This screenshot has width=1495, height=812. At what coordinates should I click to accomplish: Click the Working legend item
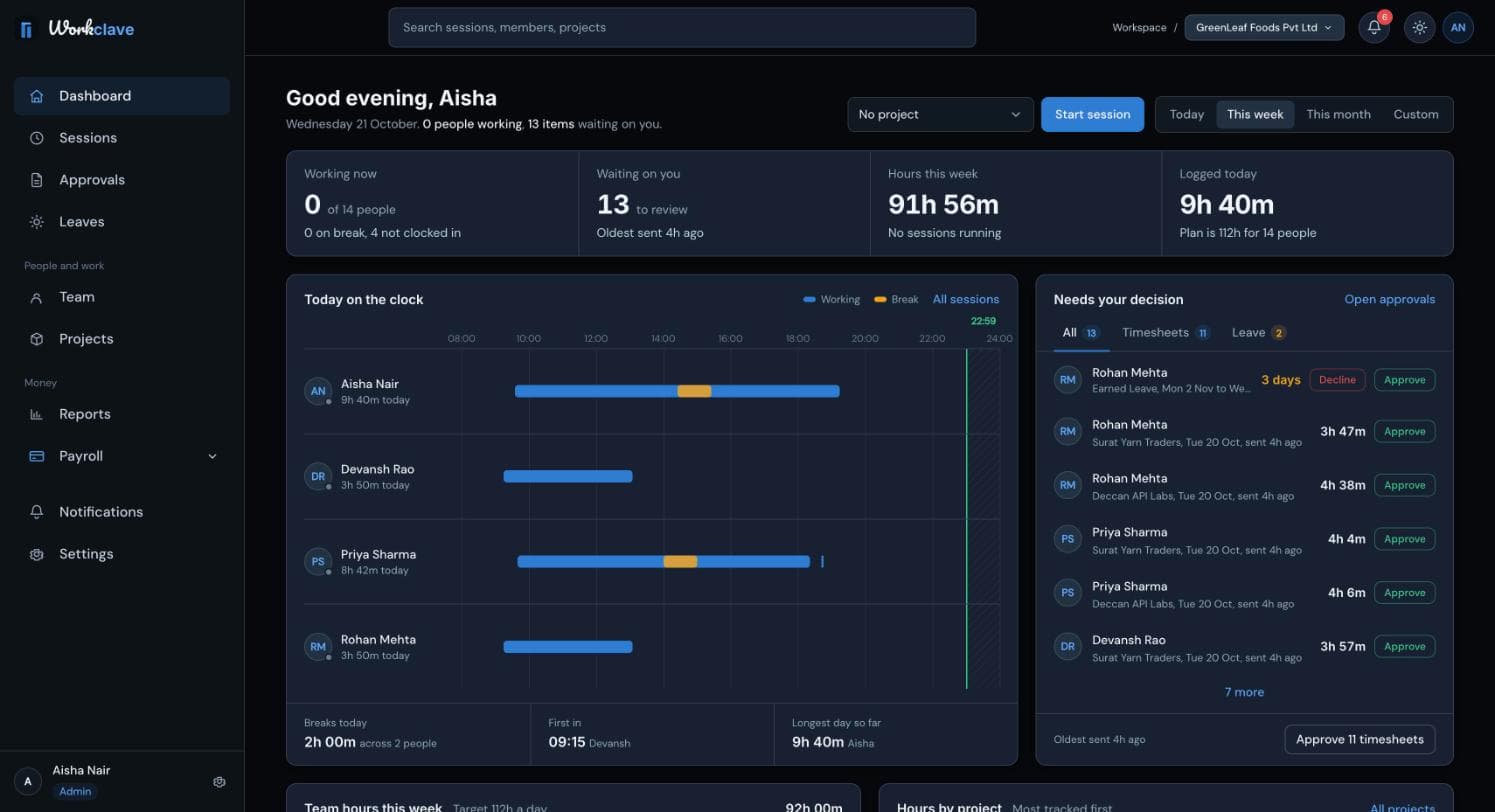pos(831,299)
